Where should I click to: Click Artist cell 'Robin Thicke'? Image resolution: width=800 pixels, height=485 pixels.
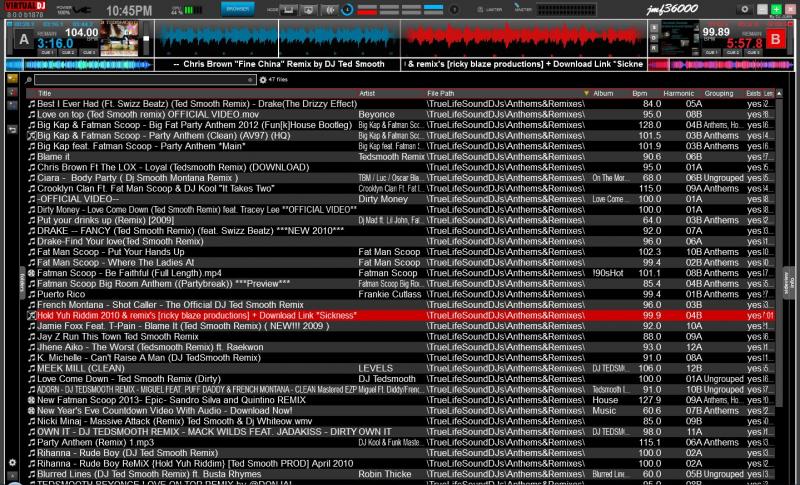385,474
